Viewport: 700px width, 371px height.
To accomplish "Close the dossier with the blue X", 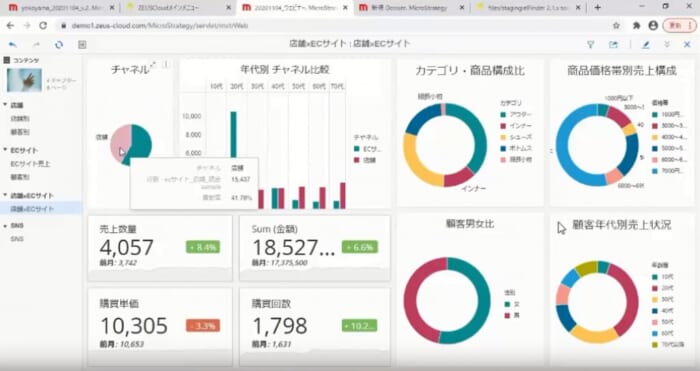I will [687, 44].
